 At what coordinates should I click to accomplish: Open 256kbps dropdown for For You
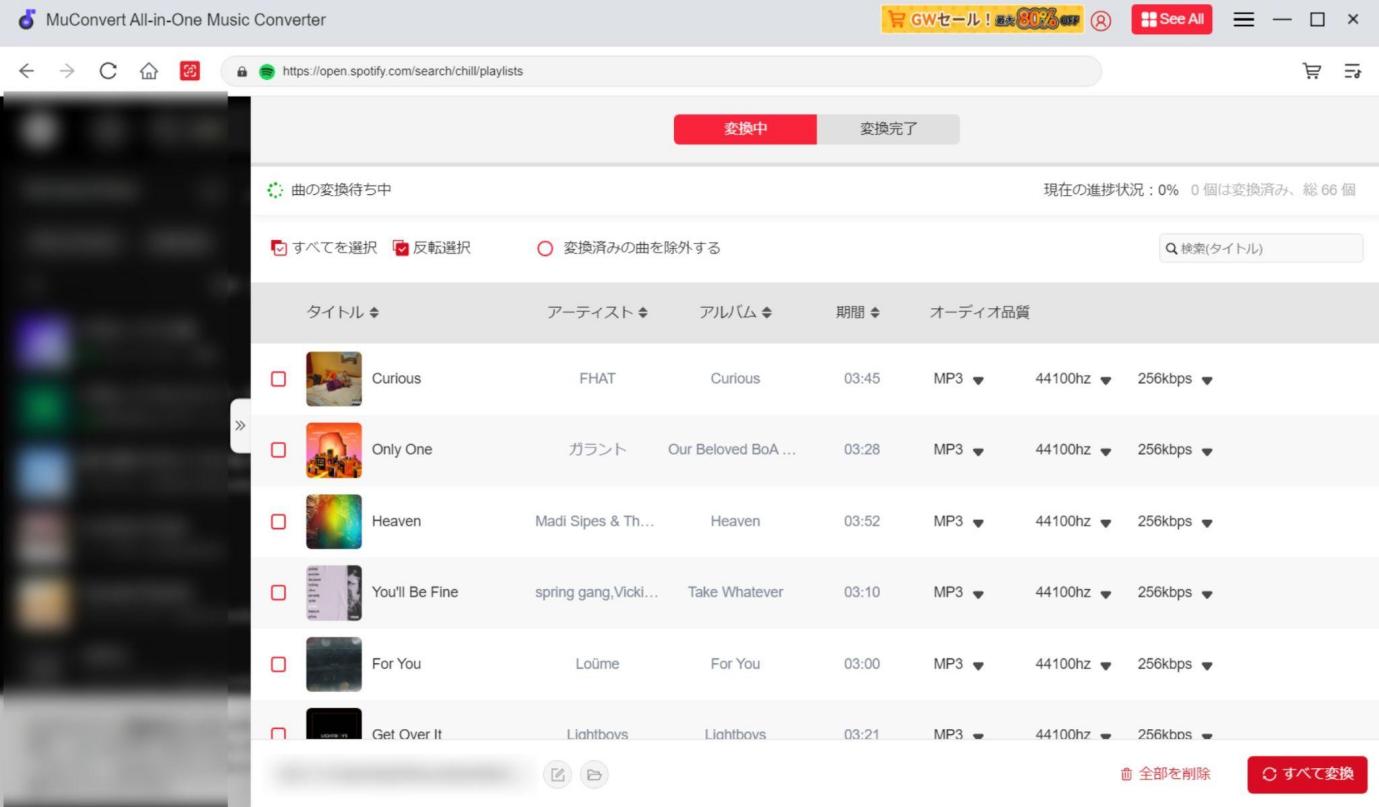point(1175,664)
